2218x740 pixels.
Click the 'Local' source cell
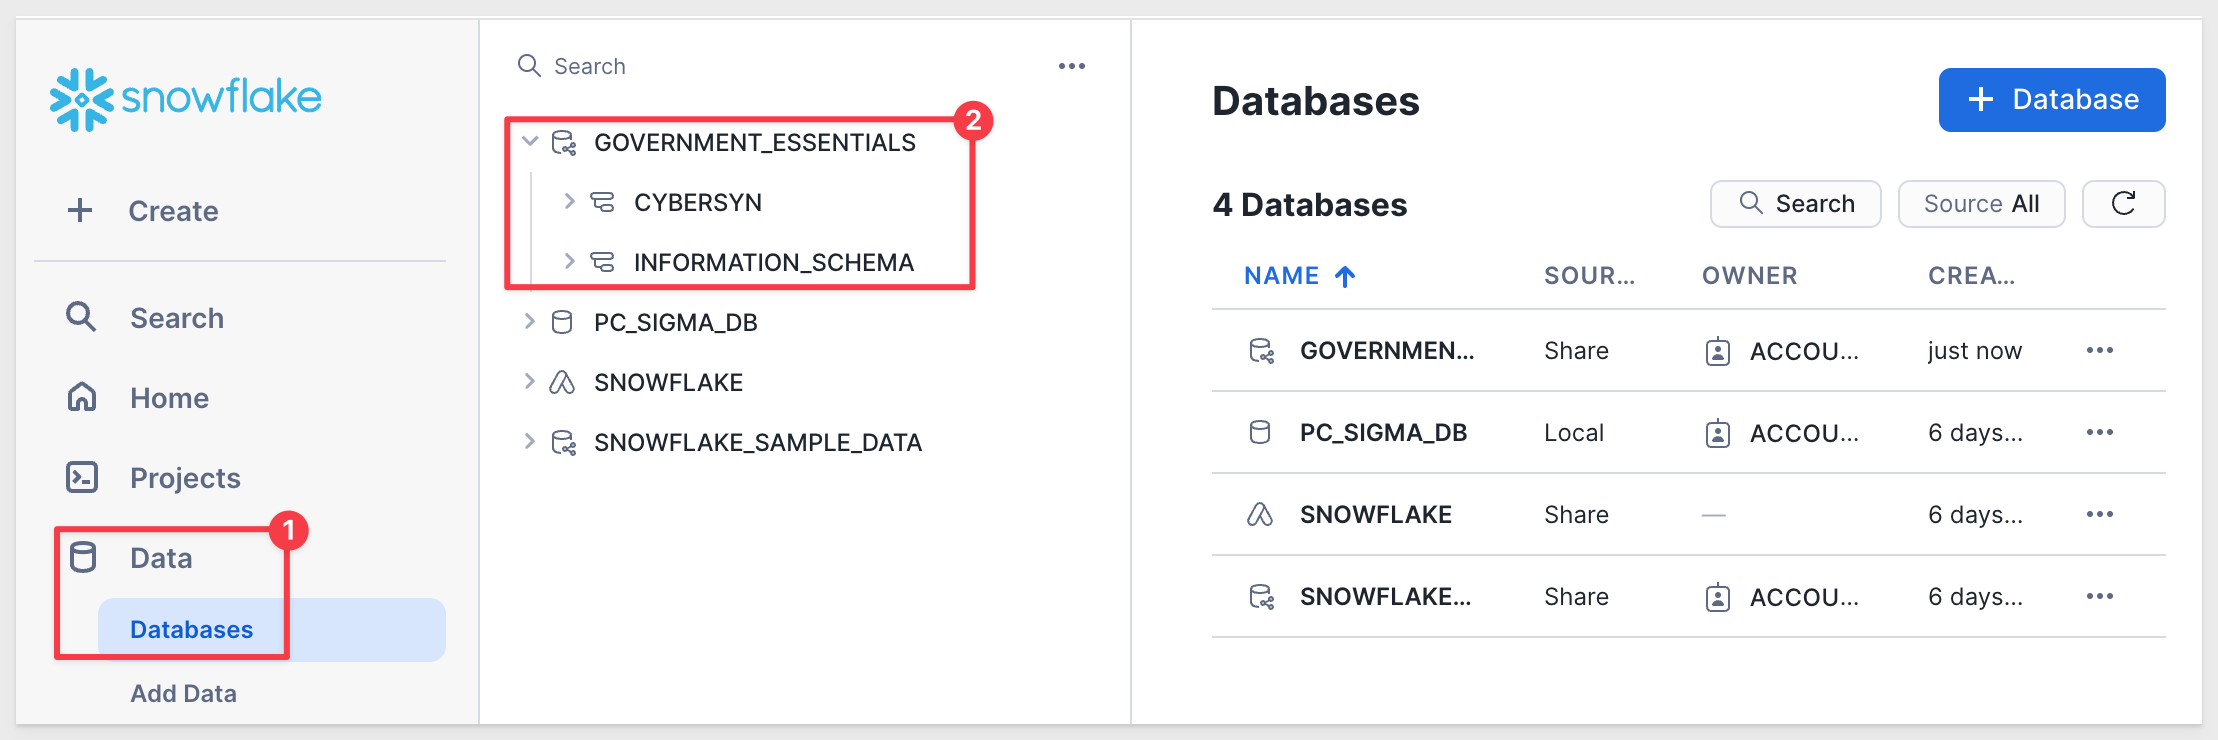click(1574, 433)
